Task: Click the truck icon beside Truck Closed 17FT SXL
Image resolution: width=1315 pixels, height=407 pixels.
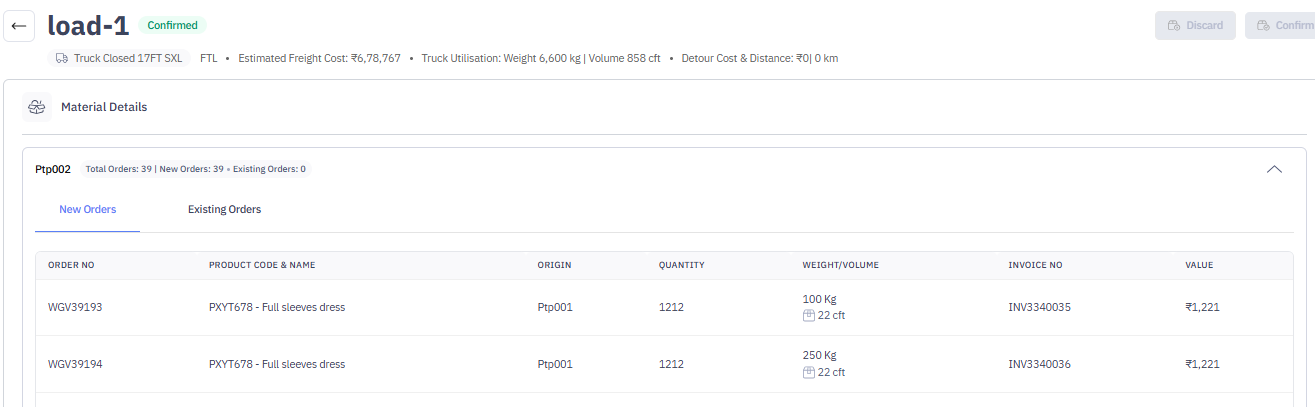Action: [x=62, y=58]
